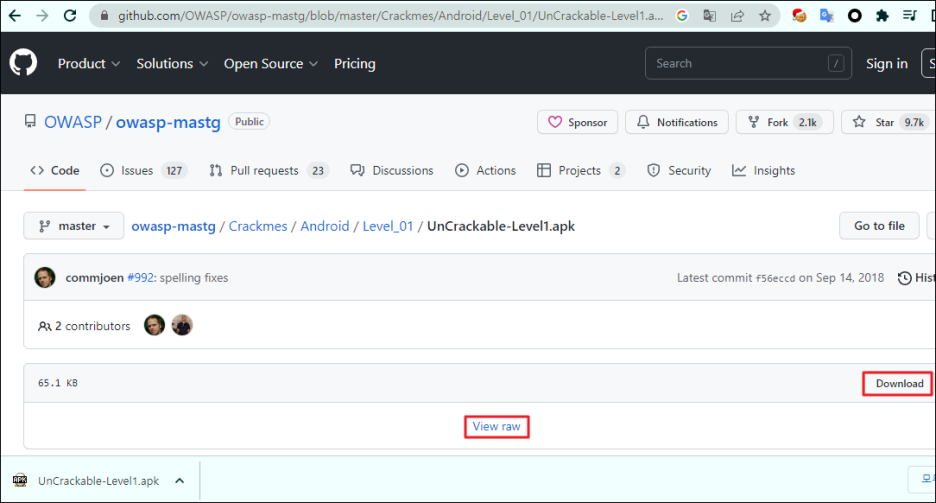View the Insights tab
936x503 pixels.
click(x=763, y=171)
